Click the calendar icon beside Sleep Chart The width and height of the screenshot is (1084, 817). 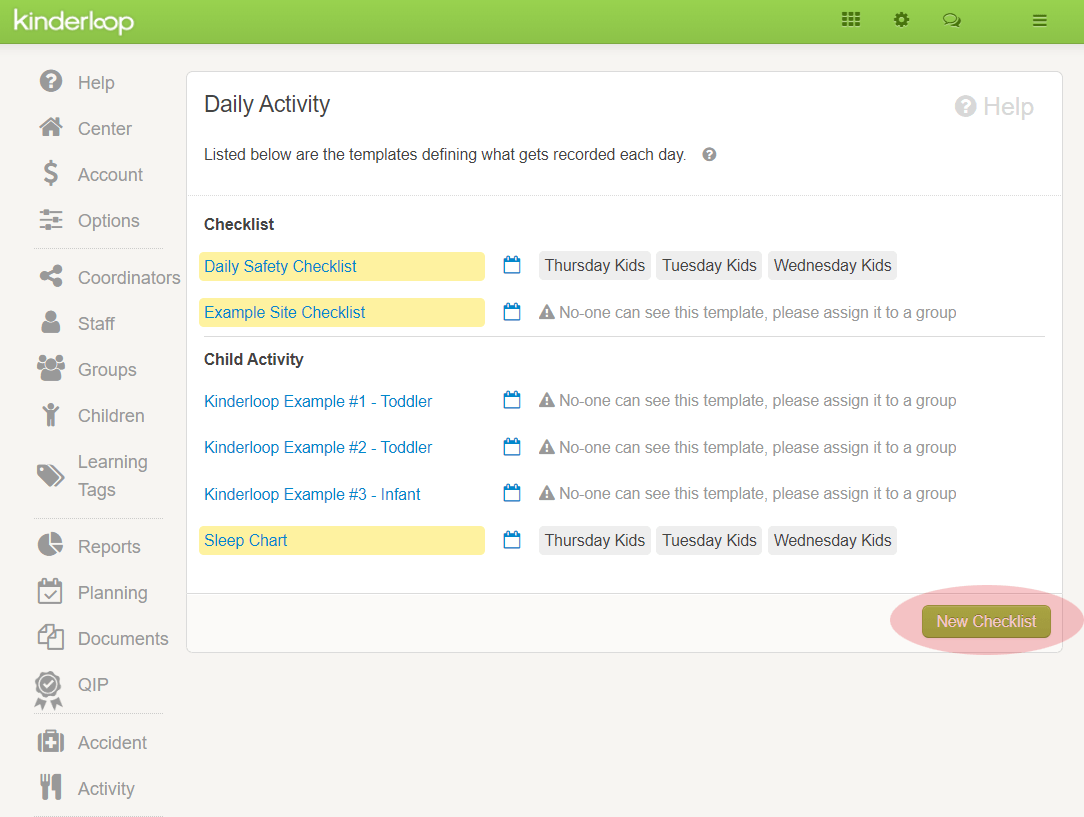(512, 540)
